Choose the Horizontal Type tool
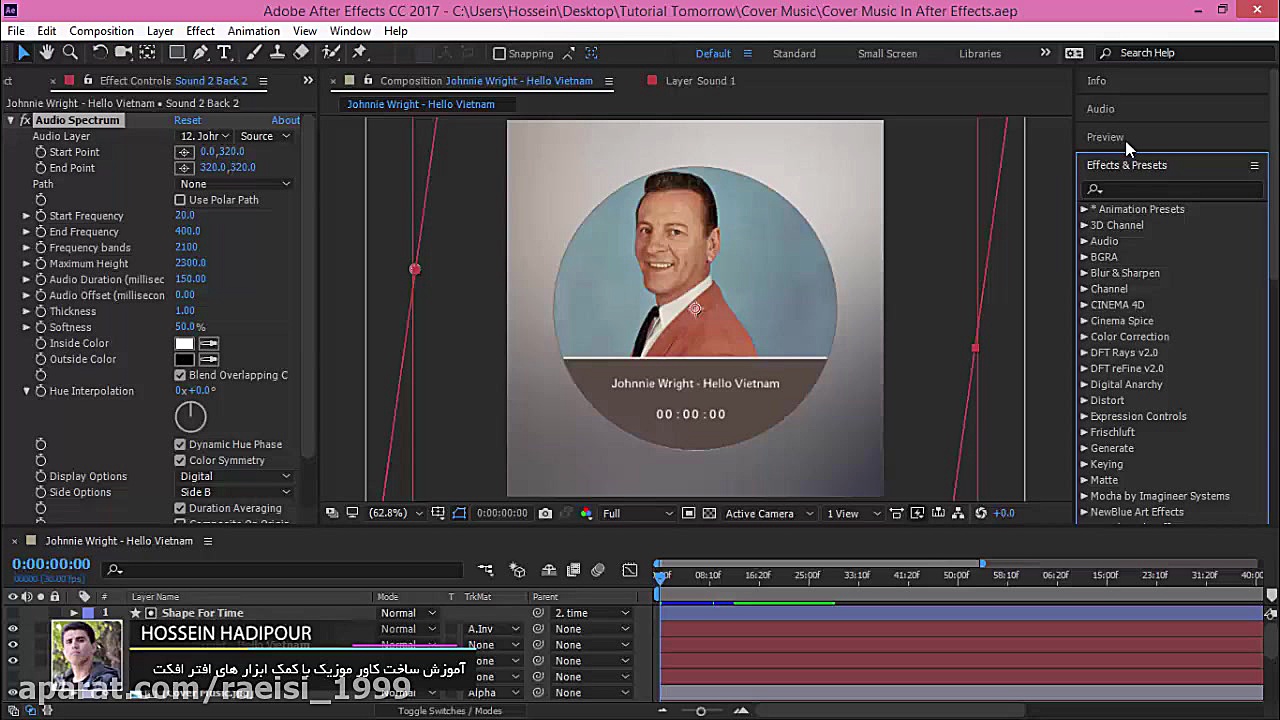Screen dimensions: 1280x720 pos(224,53)
